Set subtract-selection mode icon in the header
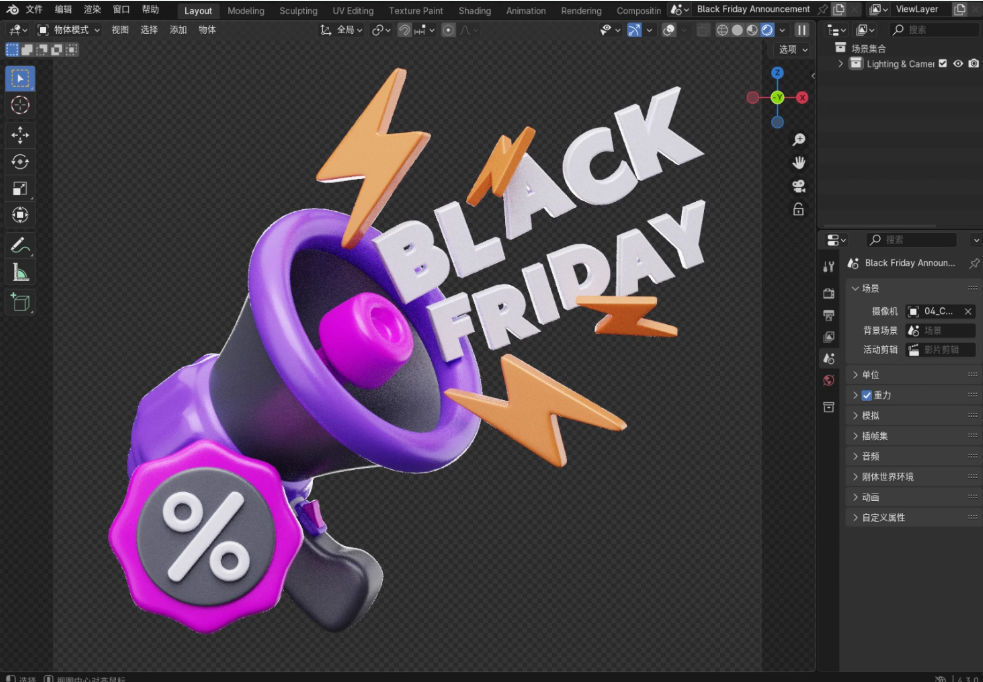Screen dimensions: 983x682 (x=42, y=50)
